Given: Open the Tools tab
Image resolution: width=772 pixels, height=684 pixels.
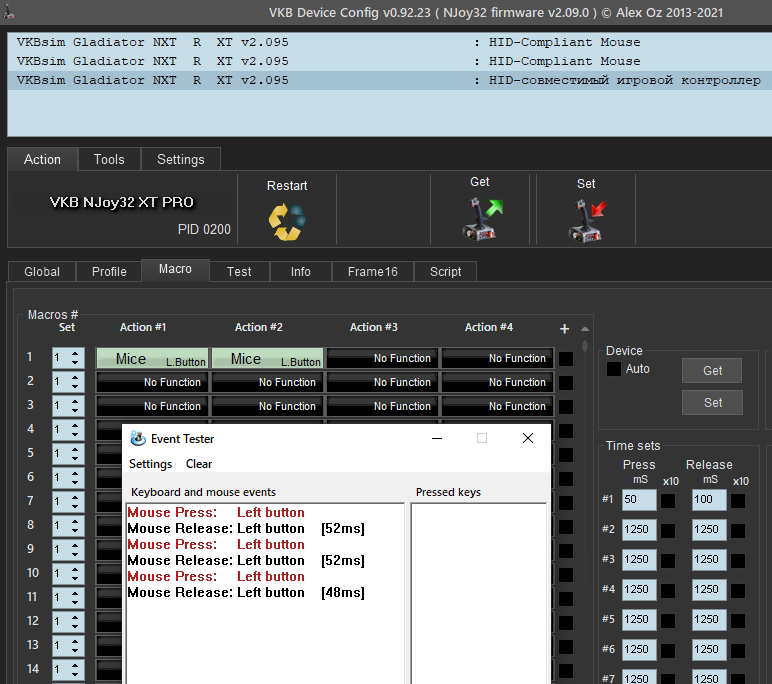Looking at the screenshot, I should click(109, 160).
